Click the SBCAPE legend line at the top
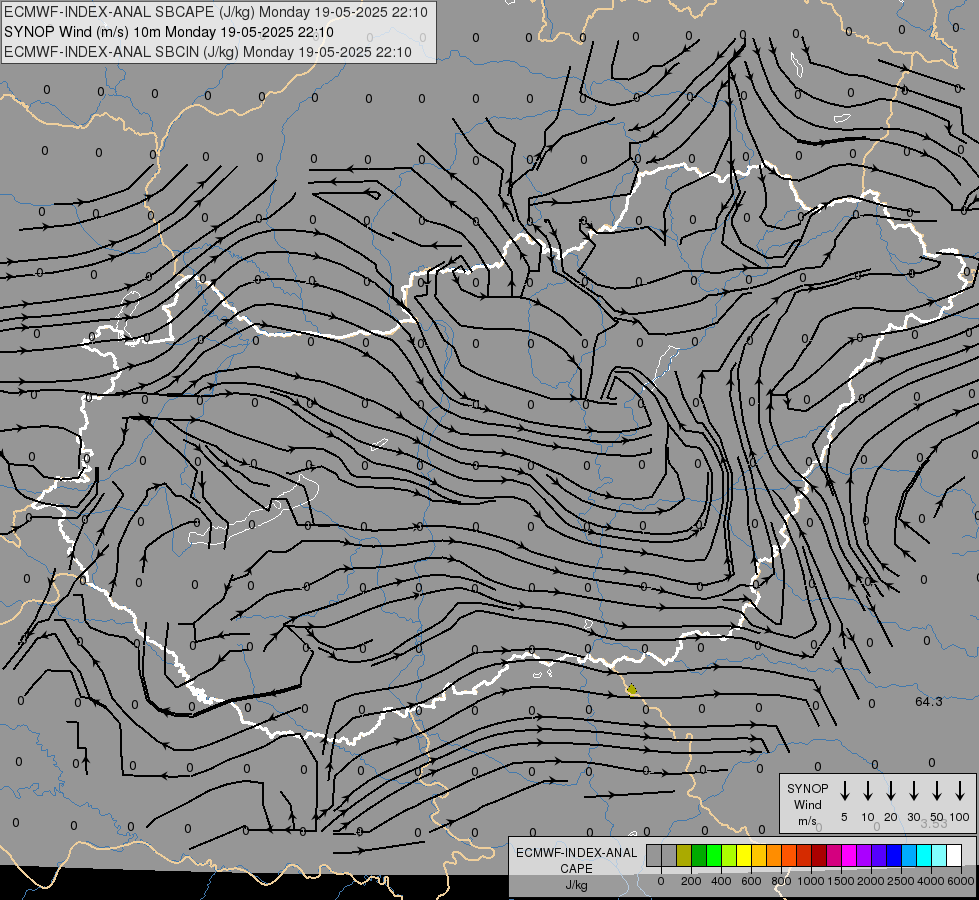The image size is (979, 900). [x=216, y=12]
